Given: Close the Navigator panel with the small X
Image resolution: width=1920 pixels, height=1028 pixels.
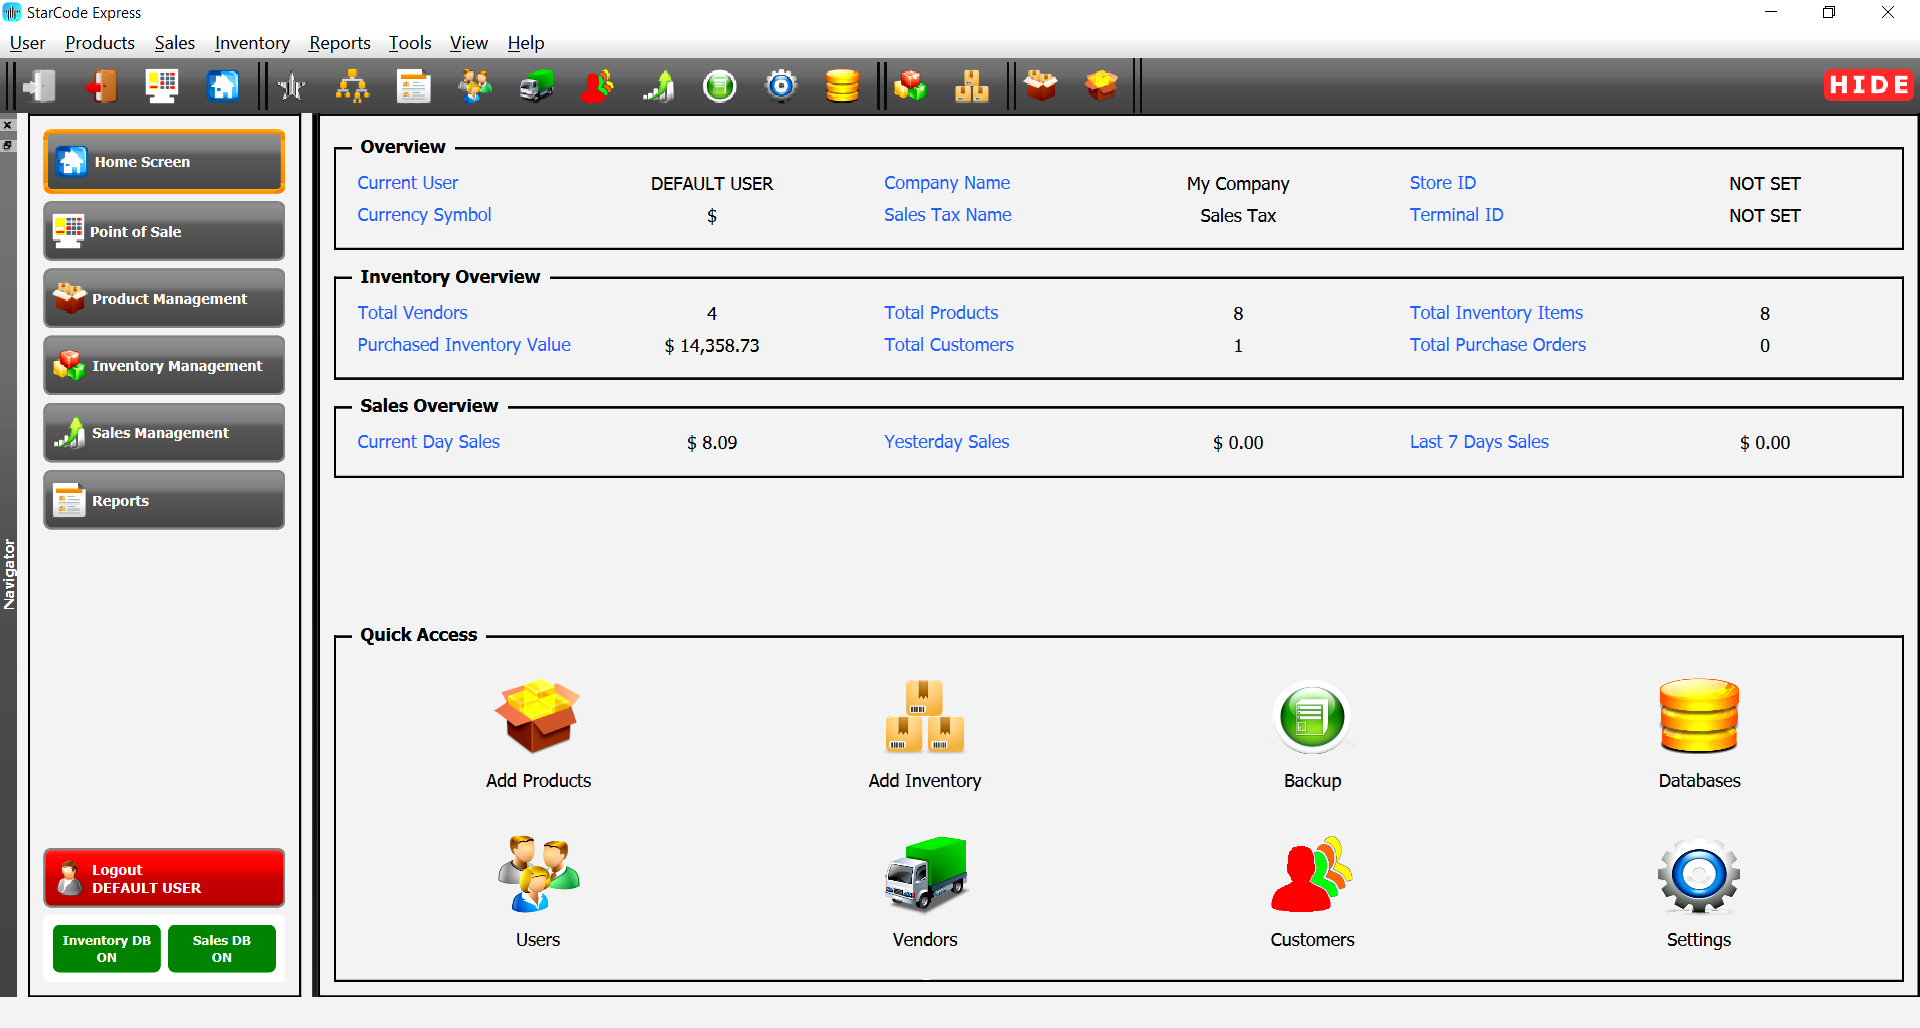Looking at the screenshot, I should 7,126.
